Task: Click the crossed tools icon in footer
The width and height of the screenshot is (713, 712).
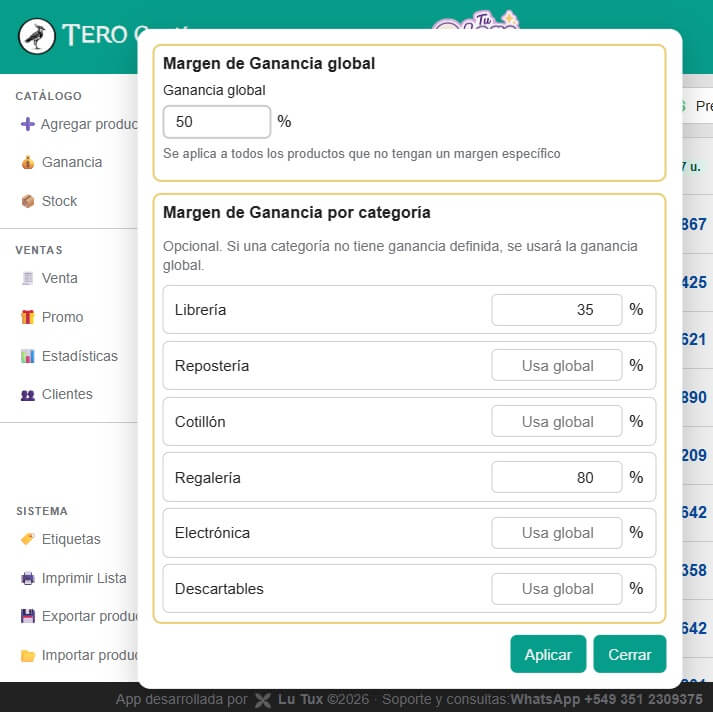Action: pyautogui.click(x=263, y=700)
